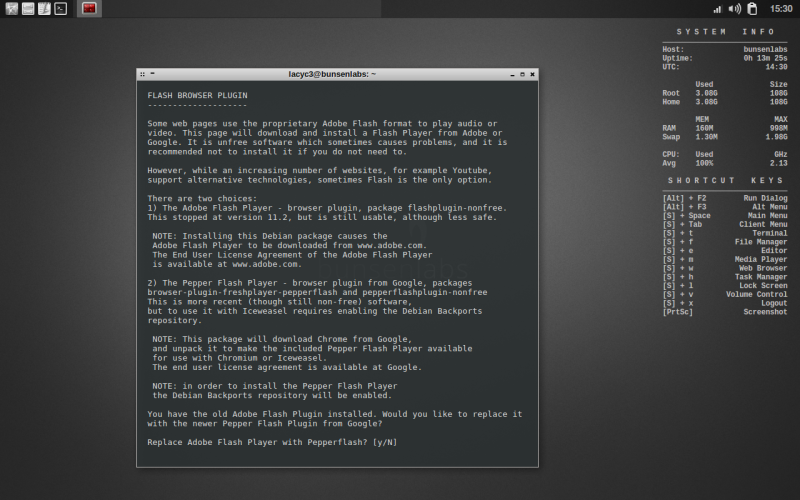Click the 2.13 GHz value
This screenshot has width=800, height=500.
[778, 163]
